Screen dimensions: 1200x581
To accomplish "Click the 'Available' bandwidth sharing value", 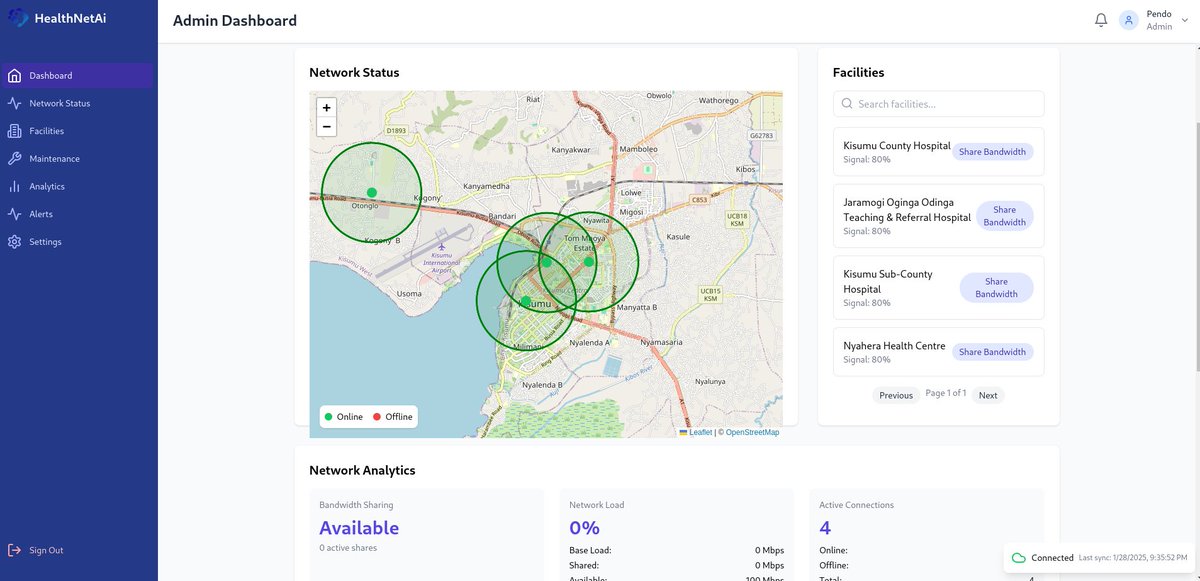I will (359, 528).
